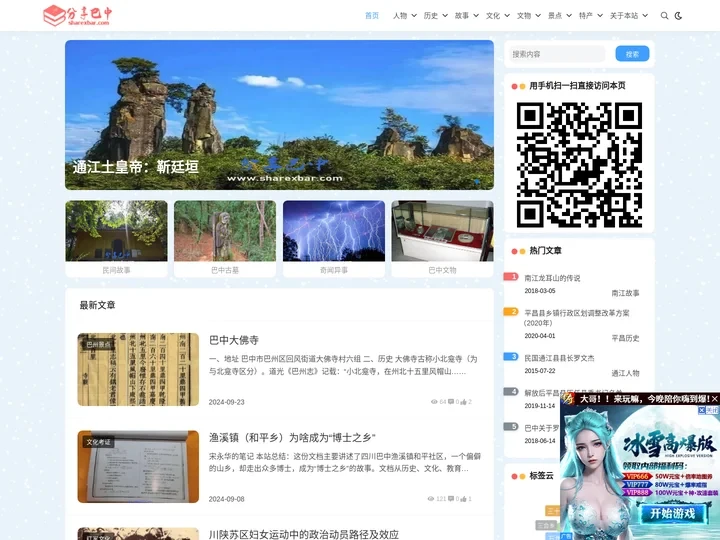Expand the 文物 menu arrow
Image resolution: width=720 pixels, height=540 pixels.
point(538,16)
